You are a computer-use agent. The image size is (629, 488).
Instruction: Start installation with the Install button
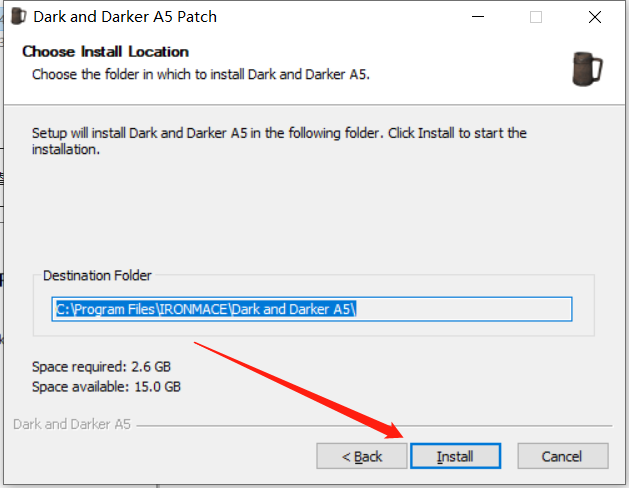(455, 456)
